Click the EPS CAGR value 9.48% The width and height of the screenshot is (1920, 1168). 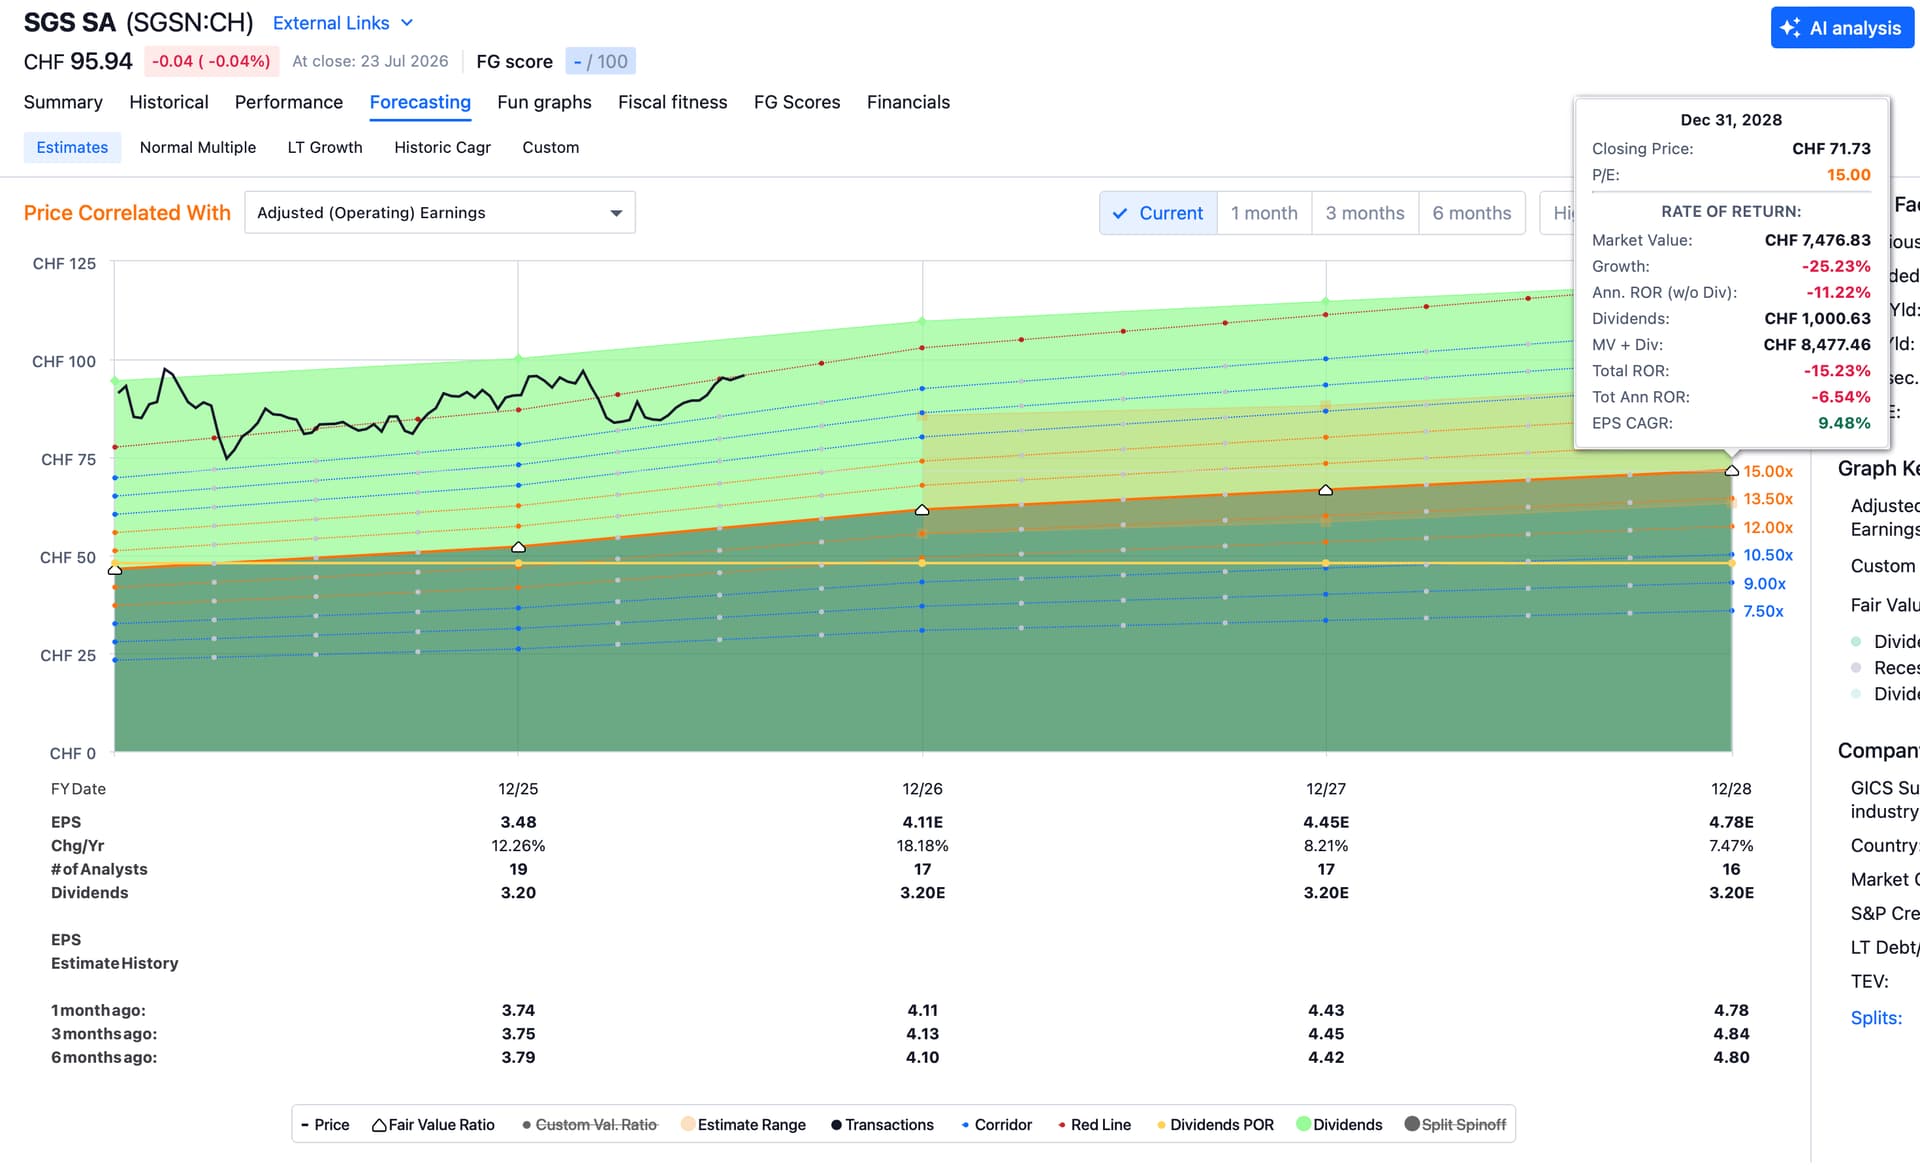pyautogui.click(x=1844, y=423)
